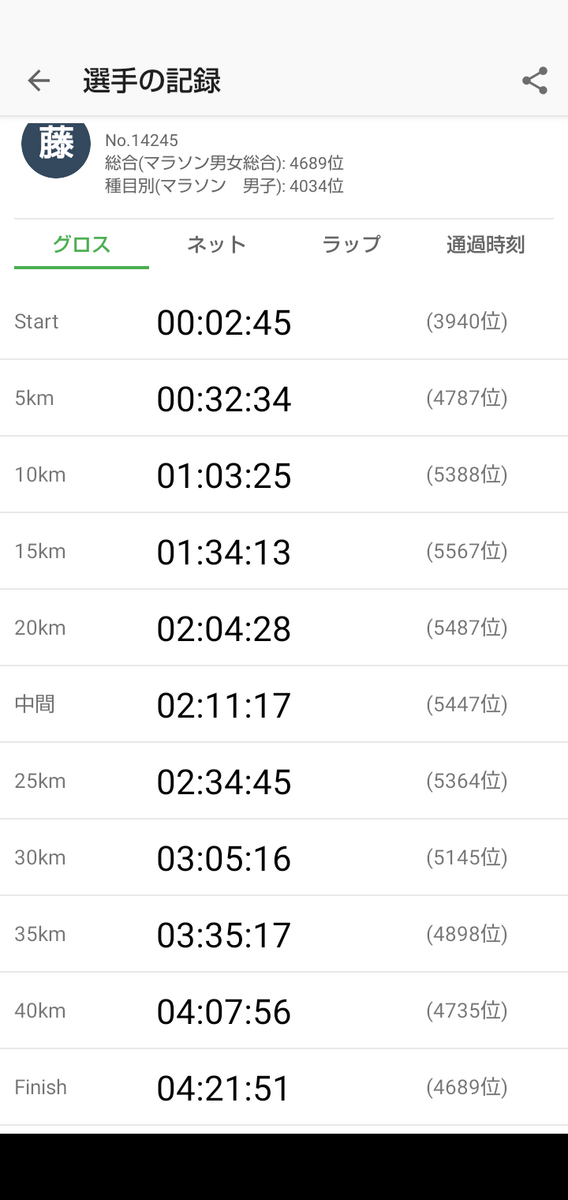Screen dimensions: 568x1200
Task: Tap the 中間 halfway split row
Action: pyautogui.click(x=284, y=704)
